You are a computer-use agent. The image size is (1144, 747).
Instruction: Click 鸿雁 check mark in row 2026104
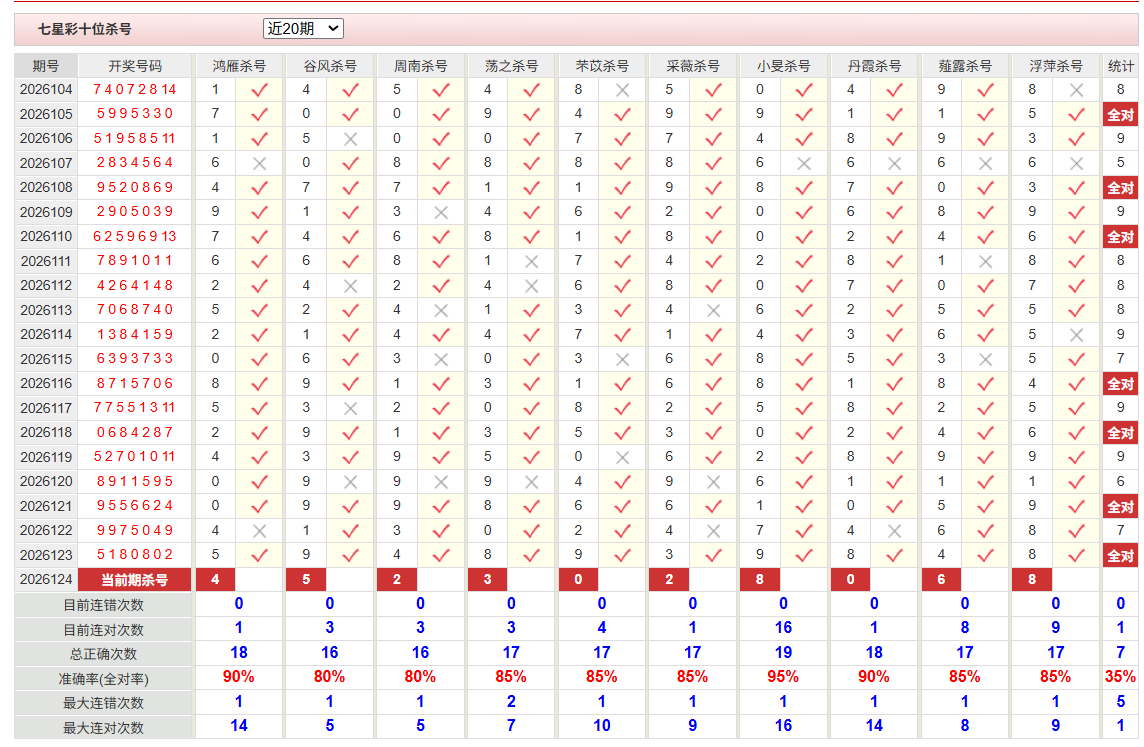pyautogui.click(x=259, y=90)
